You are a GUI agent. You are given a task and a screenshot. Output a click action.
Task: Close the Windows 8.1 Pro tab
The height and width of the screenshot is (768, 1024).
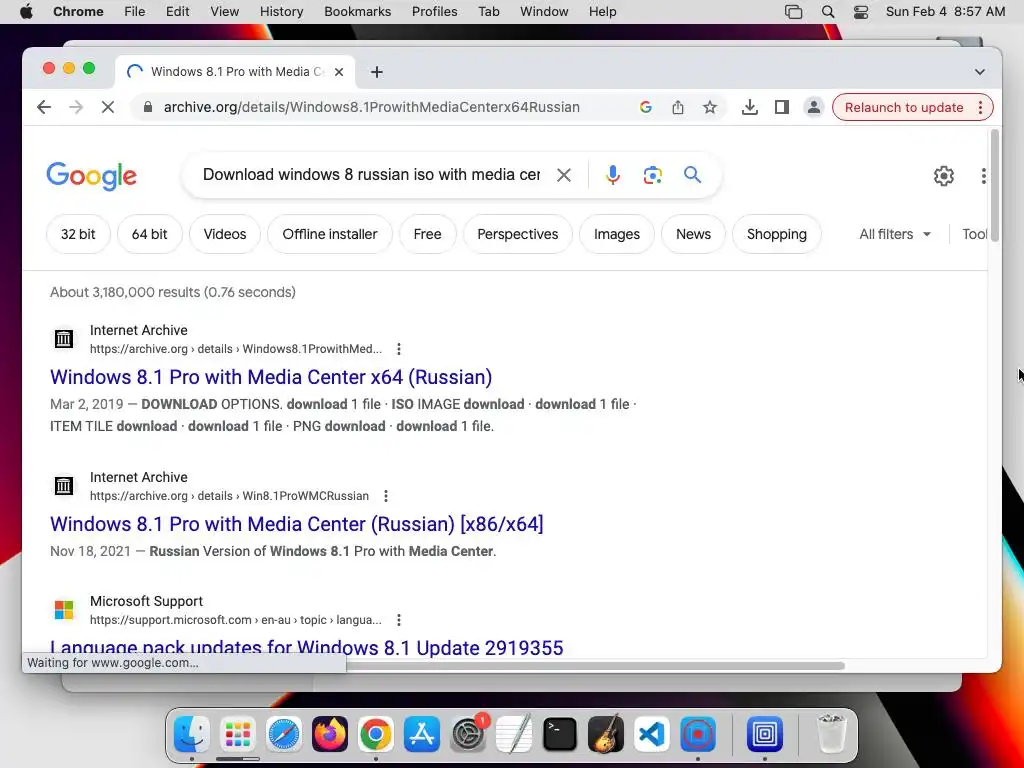tap(339, 72)
